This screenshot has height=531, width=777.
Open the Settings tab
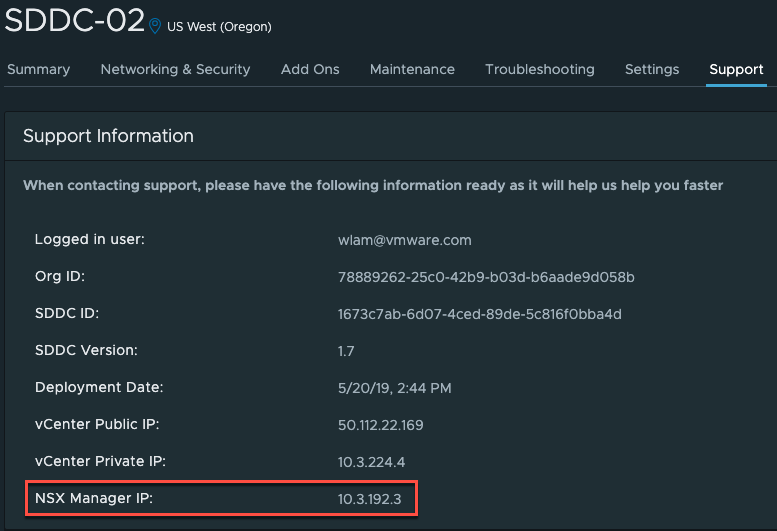[x=652, y=69]
